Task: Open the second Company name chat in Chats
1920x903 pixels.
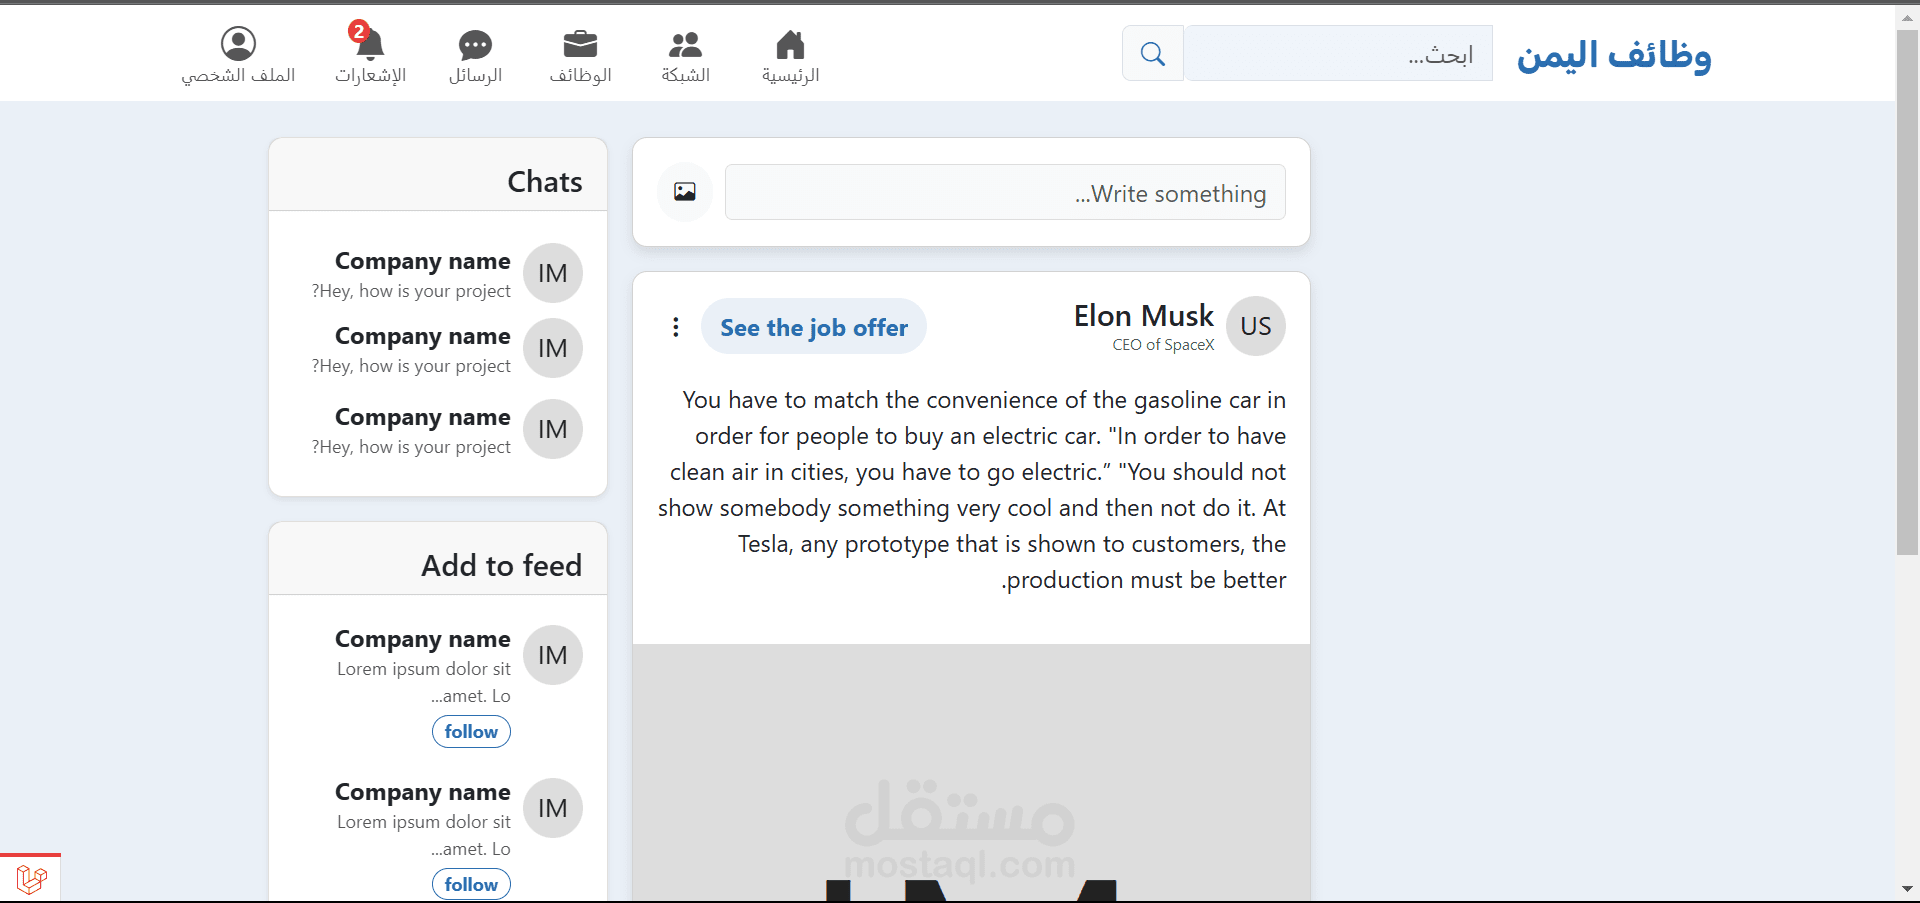Action: point(423,336)
